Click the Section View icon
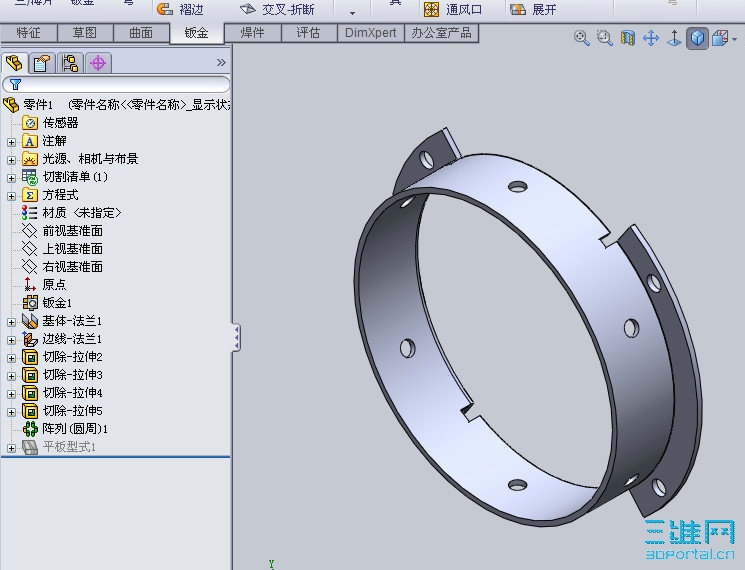 click(628, 38)
